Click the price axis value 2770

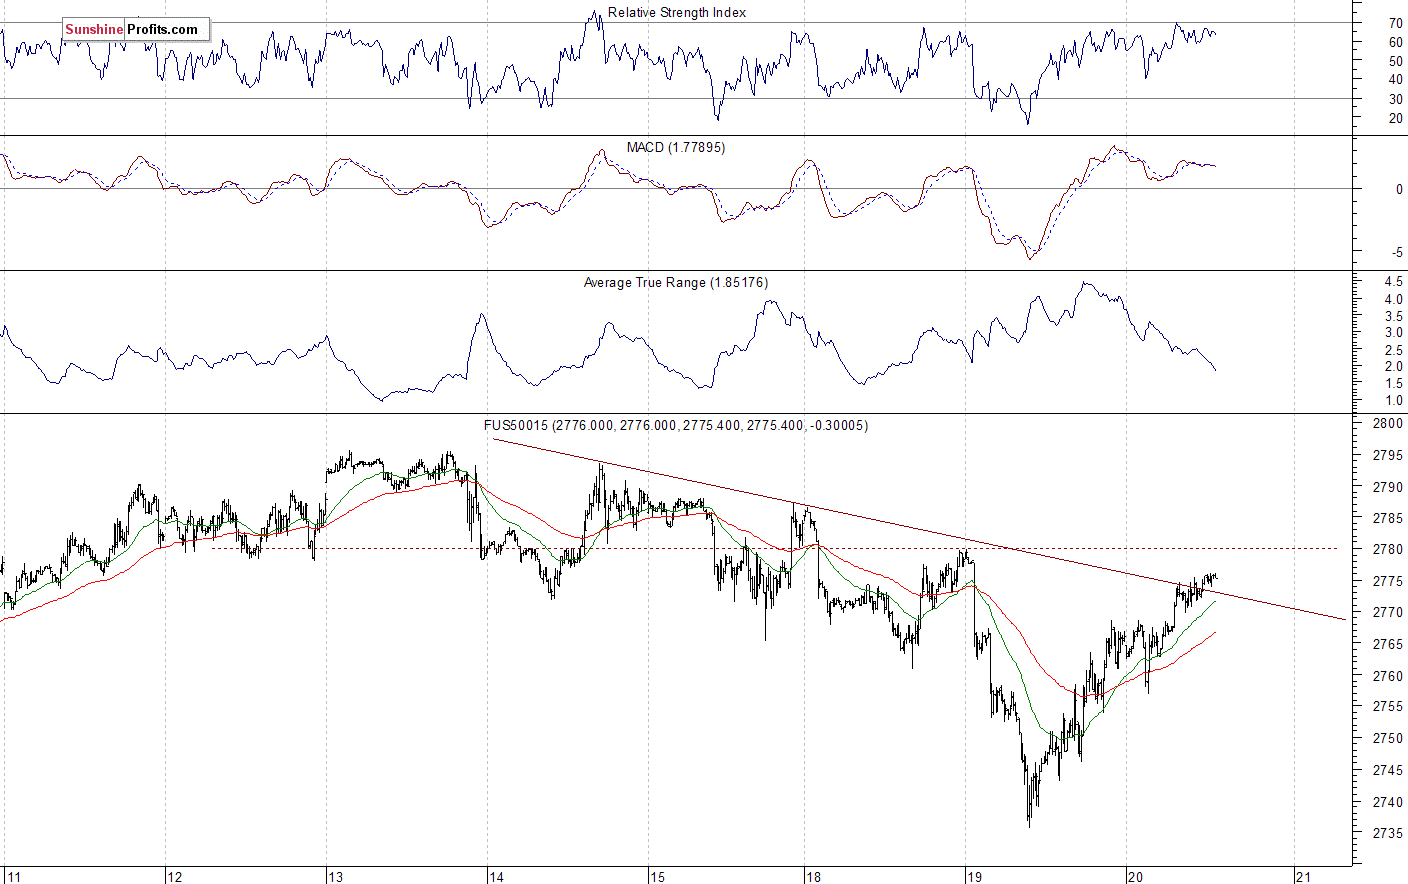[x=1388, y=613]
